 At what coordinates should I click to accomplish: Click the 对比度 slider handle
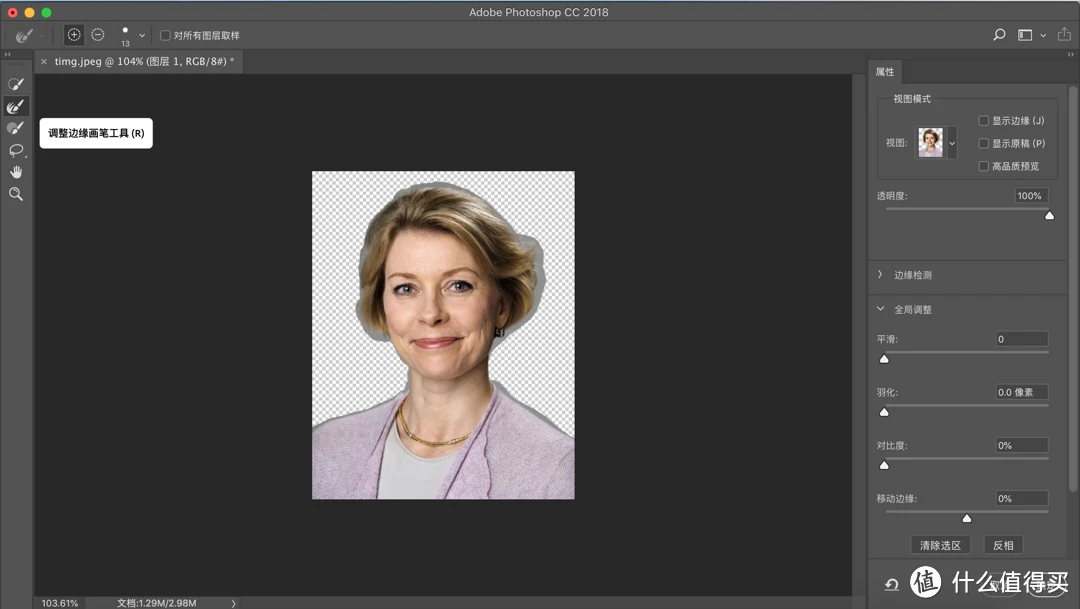(x=884, y=465)
